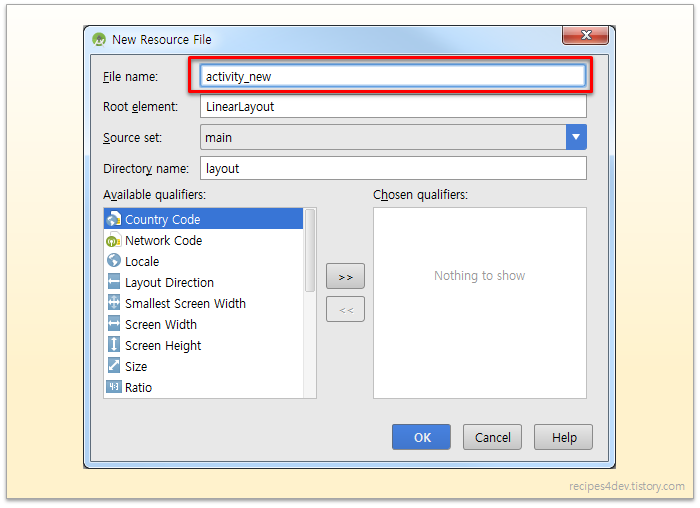Select Smallest Screen Width qualifier

pos(204,303)
